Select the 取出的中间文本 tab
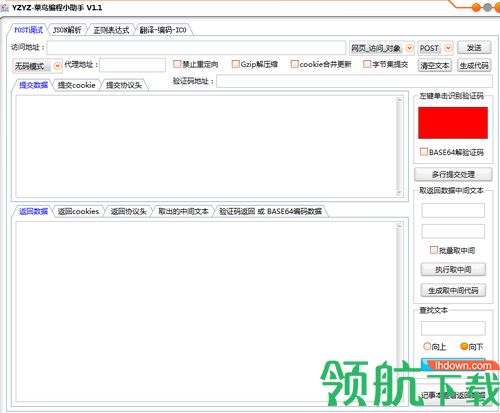The height and width of the screenshot is (413, 500). [183, 211]
